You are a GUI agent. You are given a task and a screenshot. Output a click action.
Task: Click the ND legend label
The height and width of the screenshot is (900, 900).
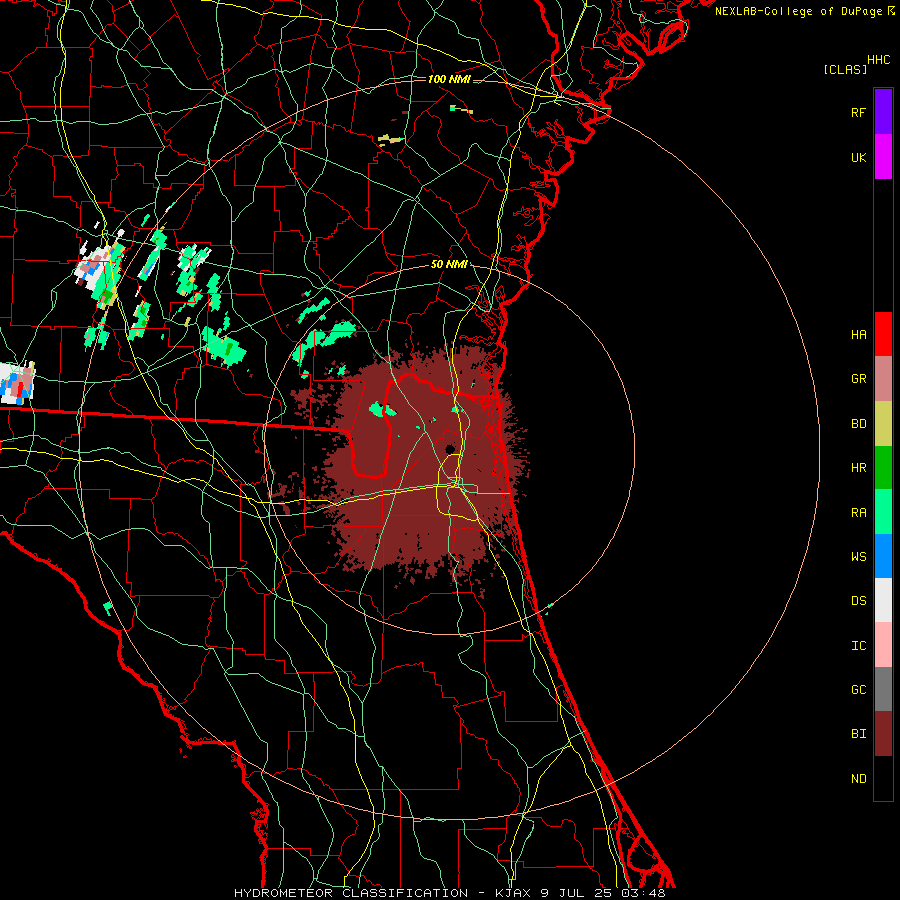coord(858,778)
